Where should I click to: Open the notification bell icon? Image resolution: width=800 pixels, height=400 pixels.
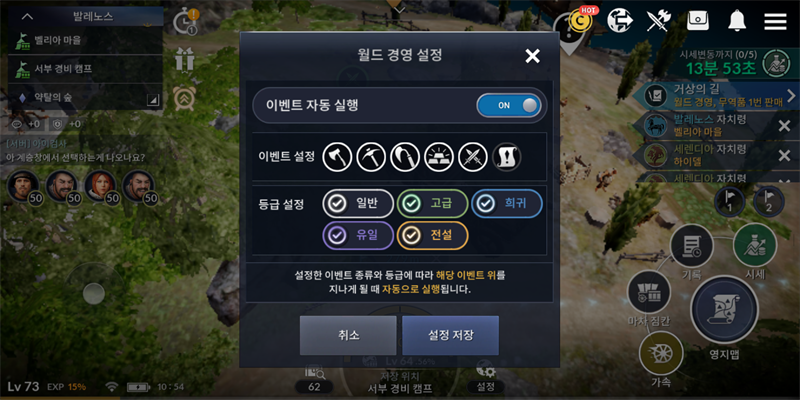737,21
